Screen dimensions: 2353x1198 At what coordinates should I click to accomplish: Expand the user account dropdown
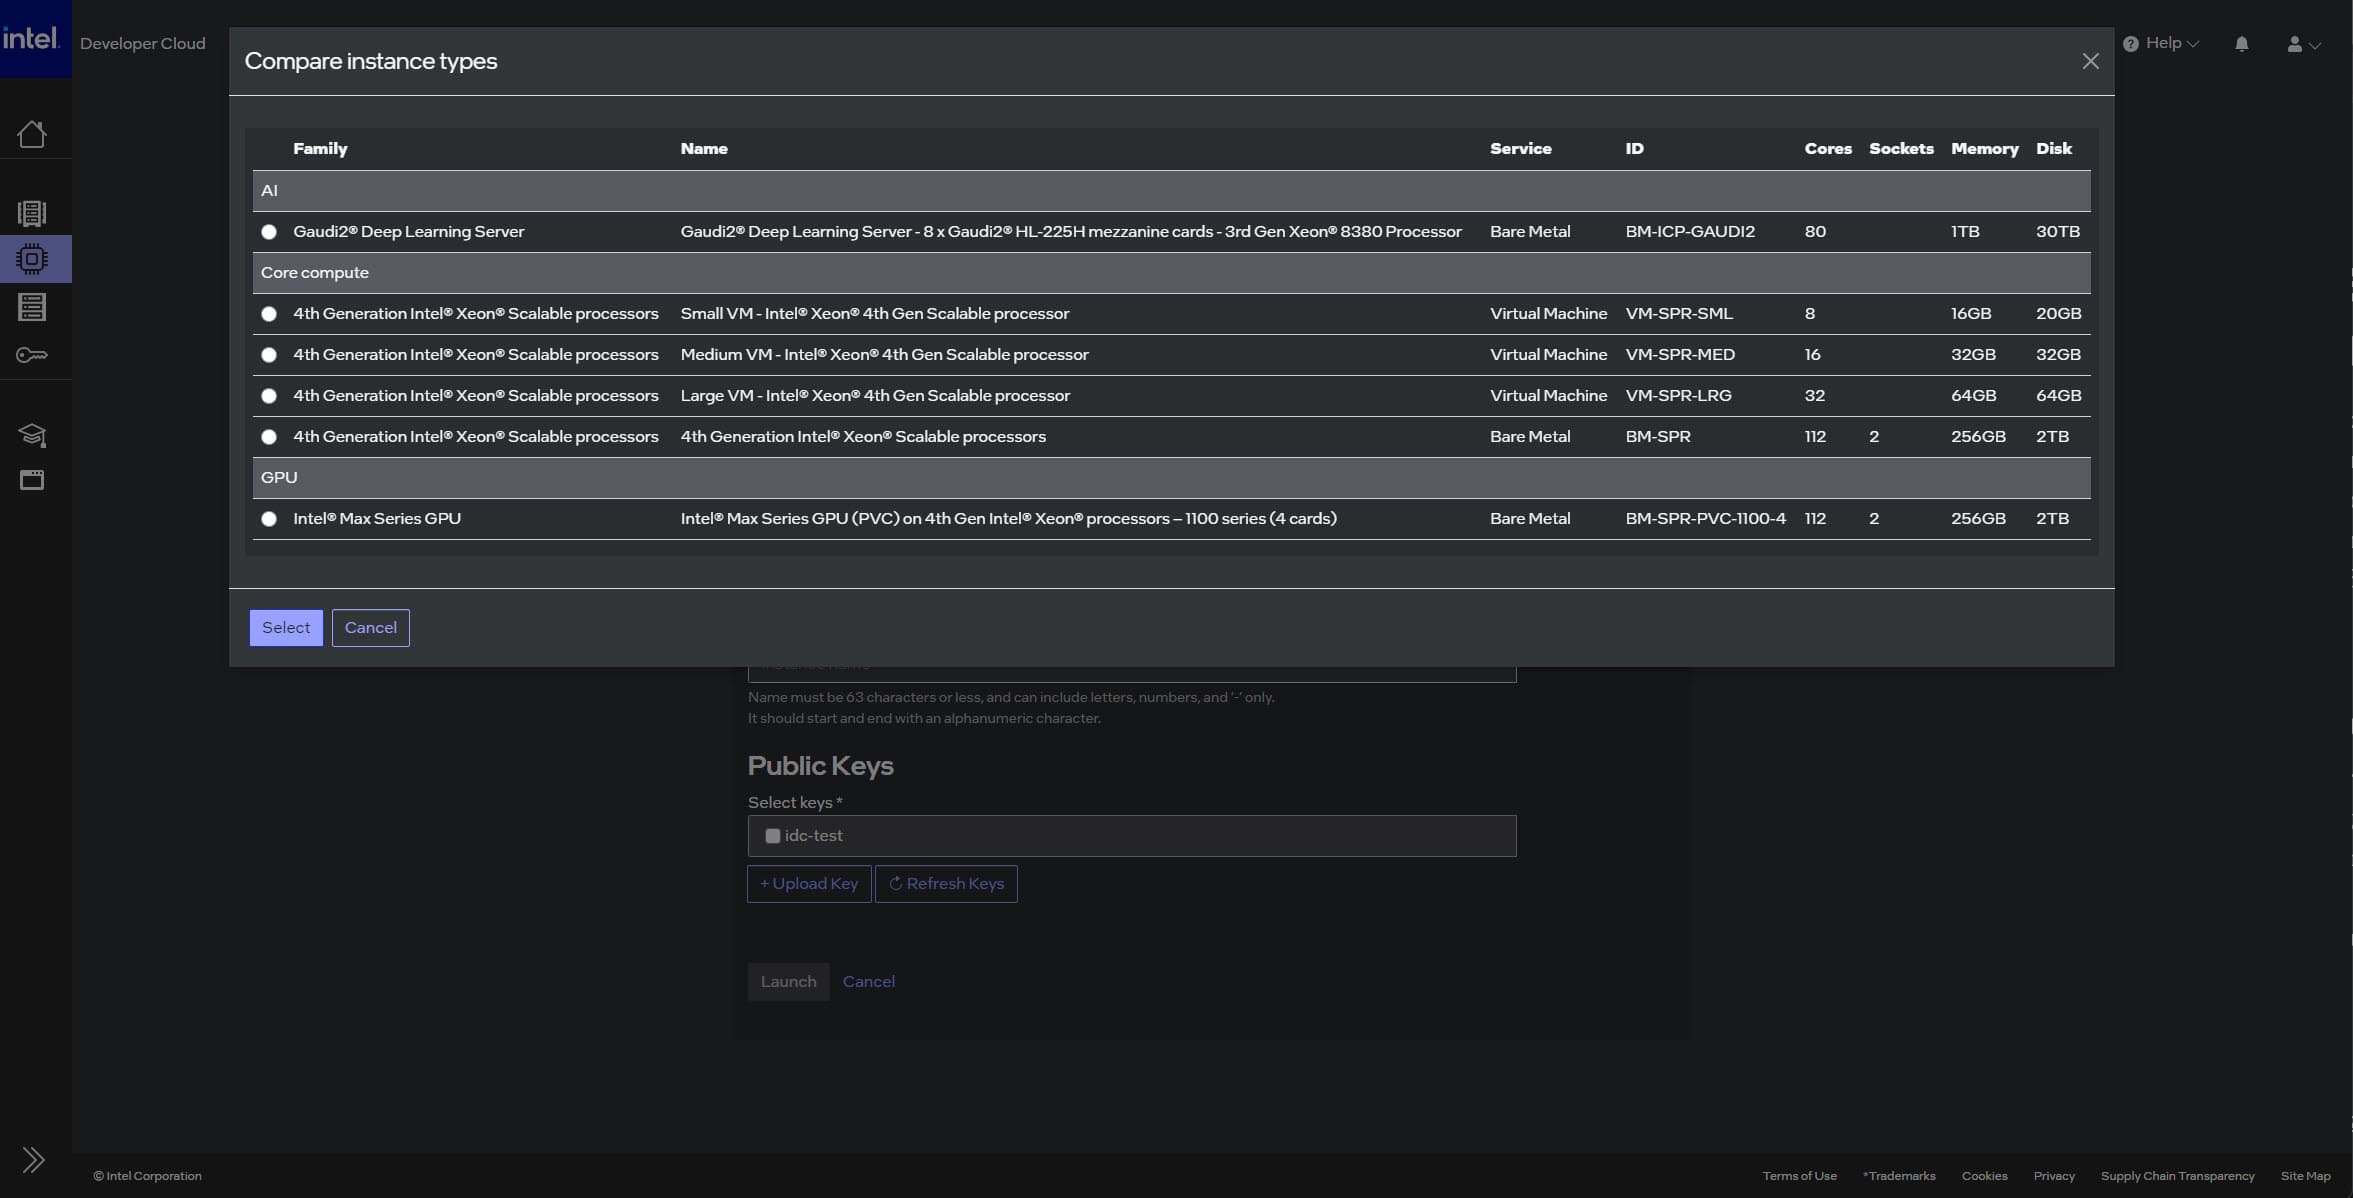tap(2303, 44)
